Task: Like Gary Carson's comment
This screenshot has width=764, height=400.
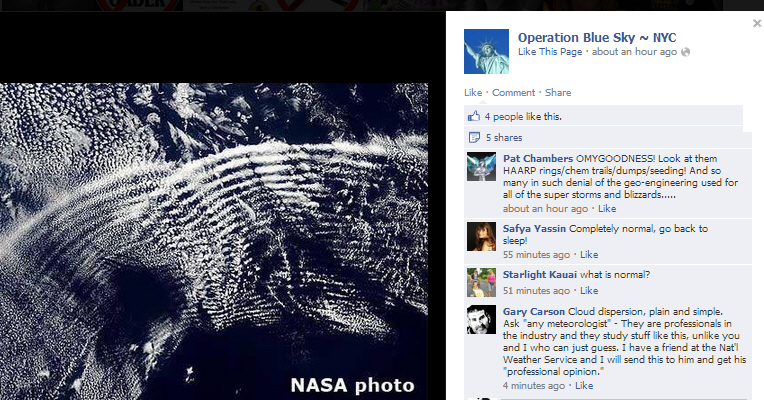Action: (x=584, y=386)
